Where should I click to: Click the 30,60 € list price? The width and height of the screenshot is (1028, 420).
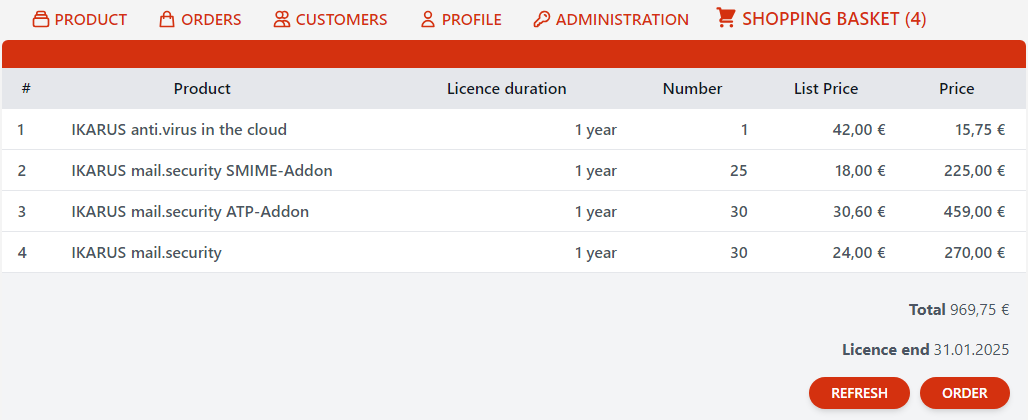click(x=860, y=212)
